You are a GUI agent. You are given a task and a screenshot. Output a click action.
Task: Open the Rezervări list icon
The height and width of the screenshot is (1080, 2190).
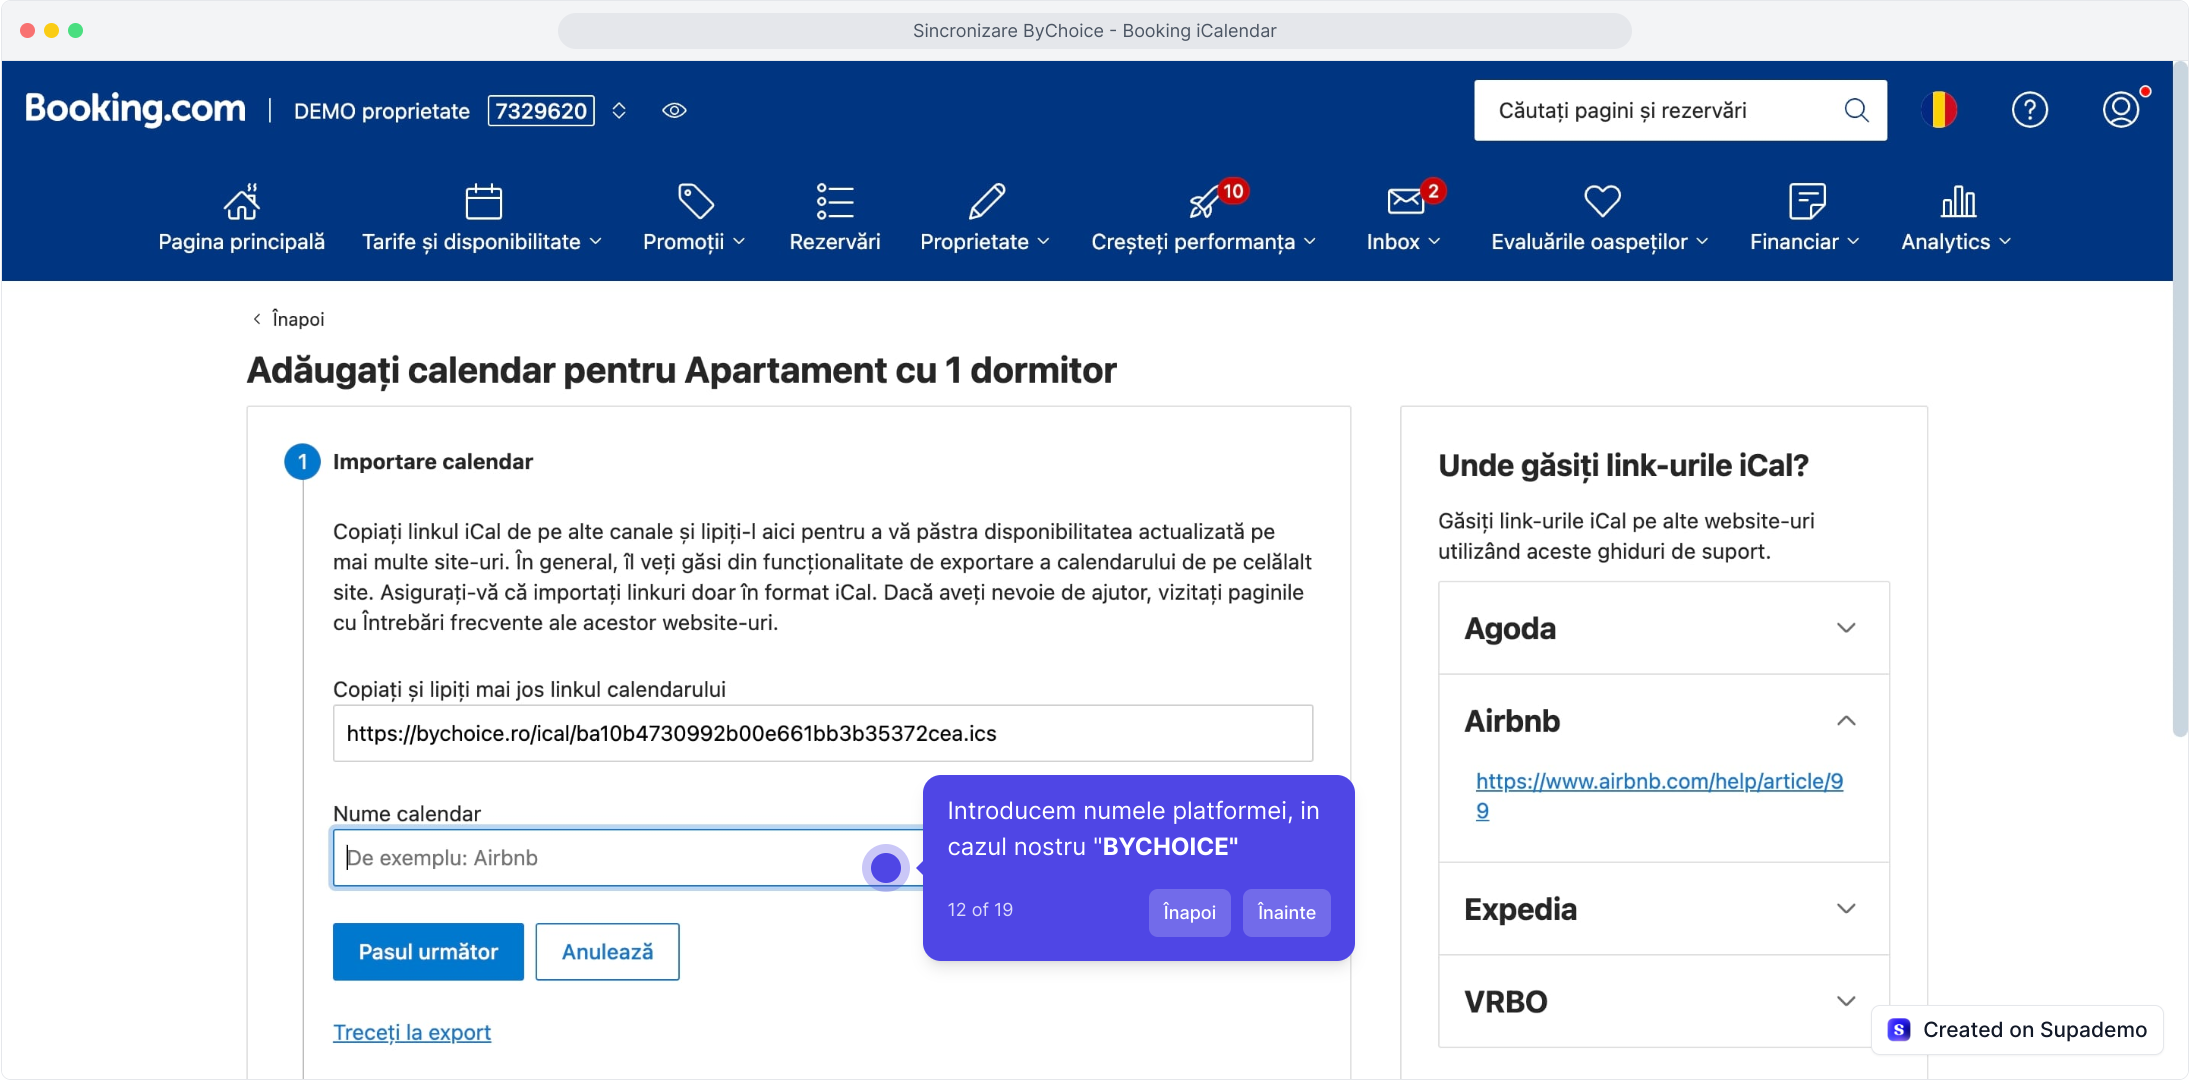(x=834, y=201)
